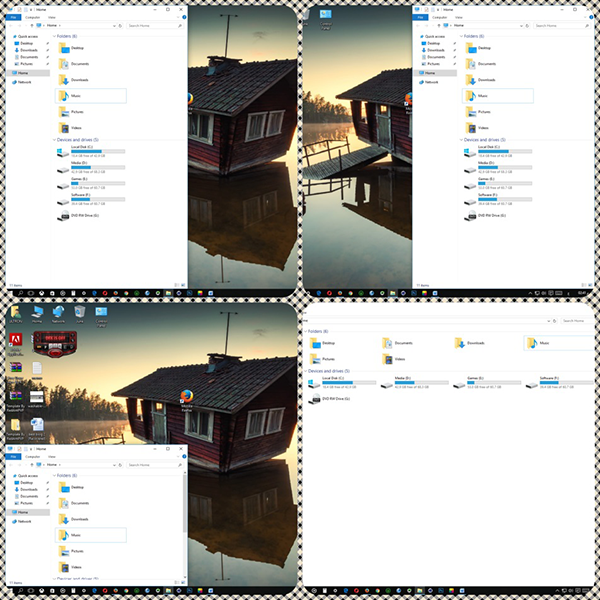Click File Explorer taskbar icon in top-left panel
Image resolution: width=600 pixels, height=600 pixels.
click(x=168, y=293)
